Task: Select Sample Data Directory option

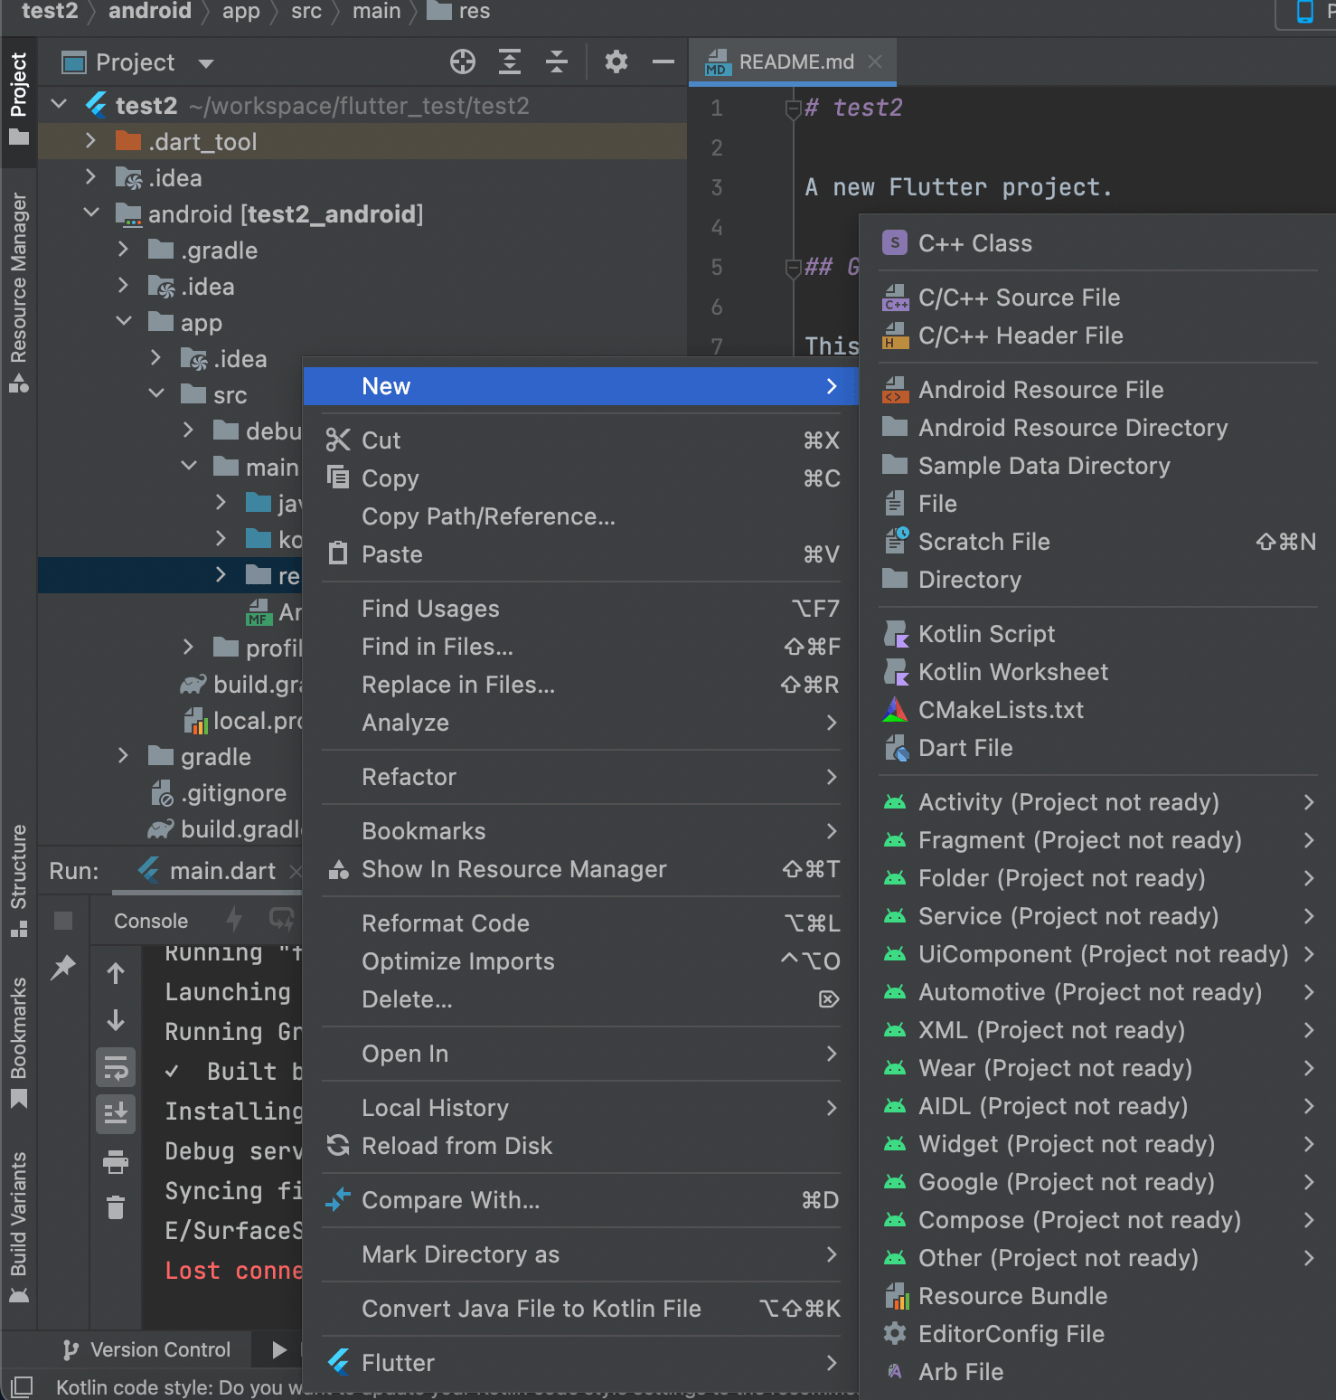Action: coord(1097,465)
